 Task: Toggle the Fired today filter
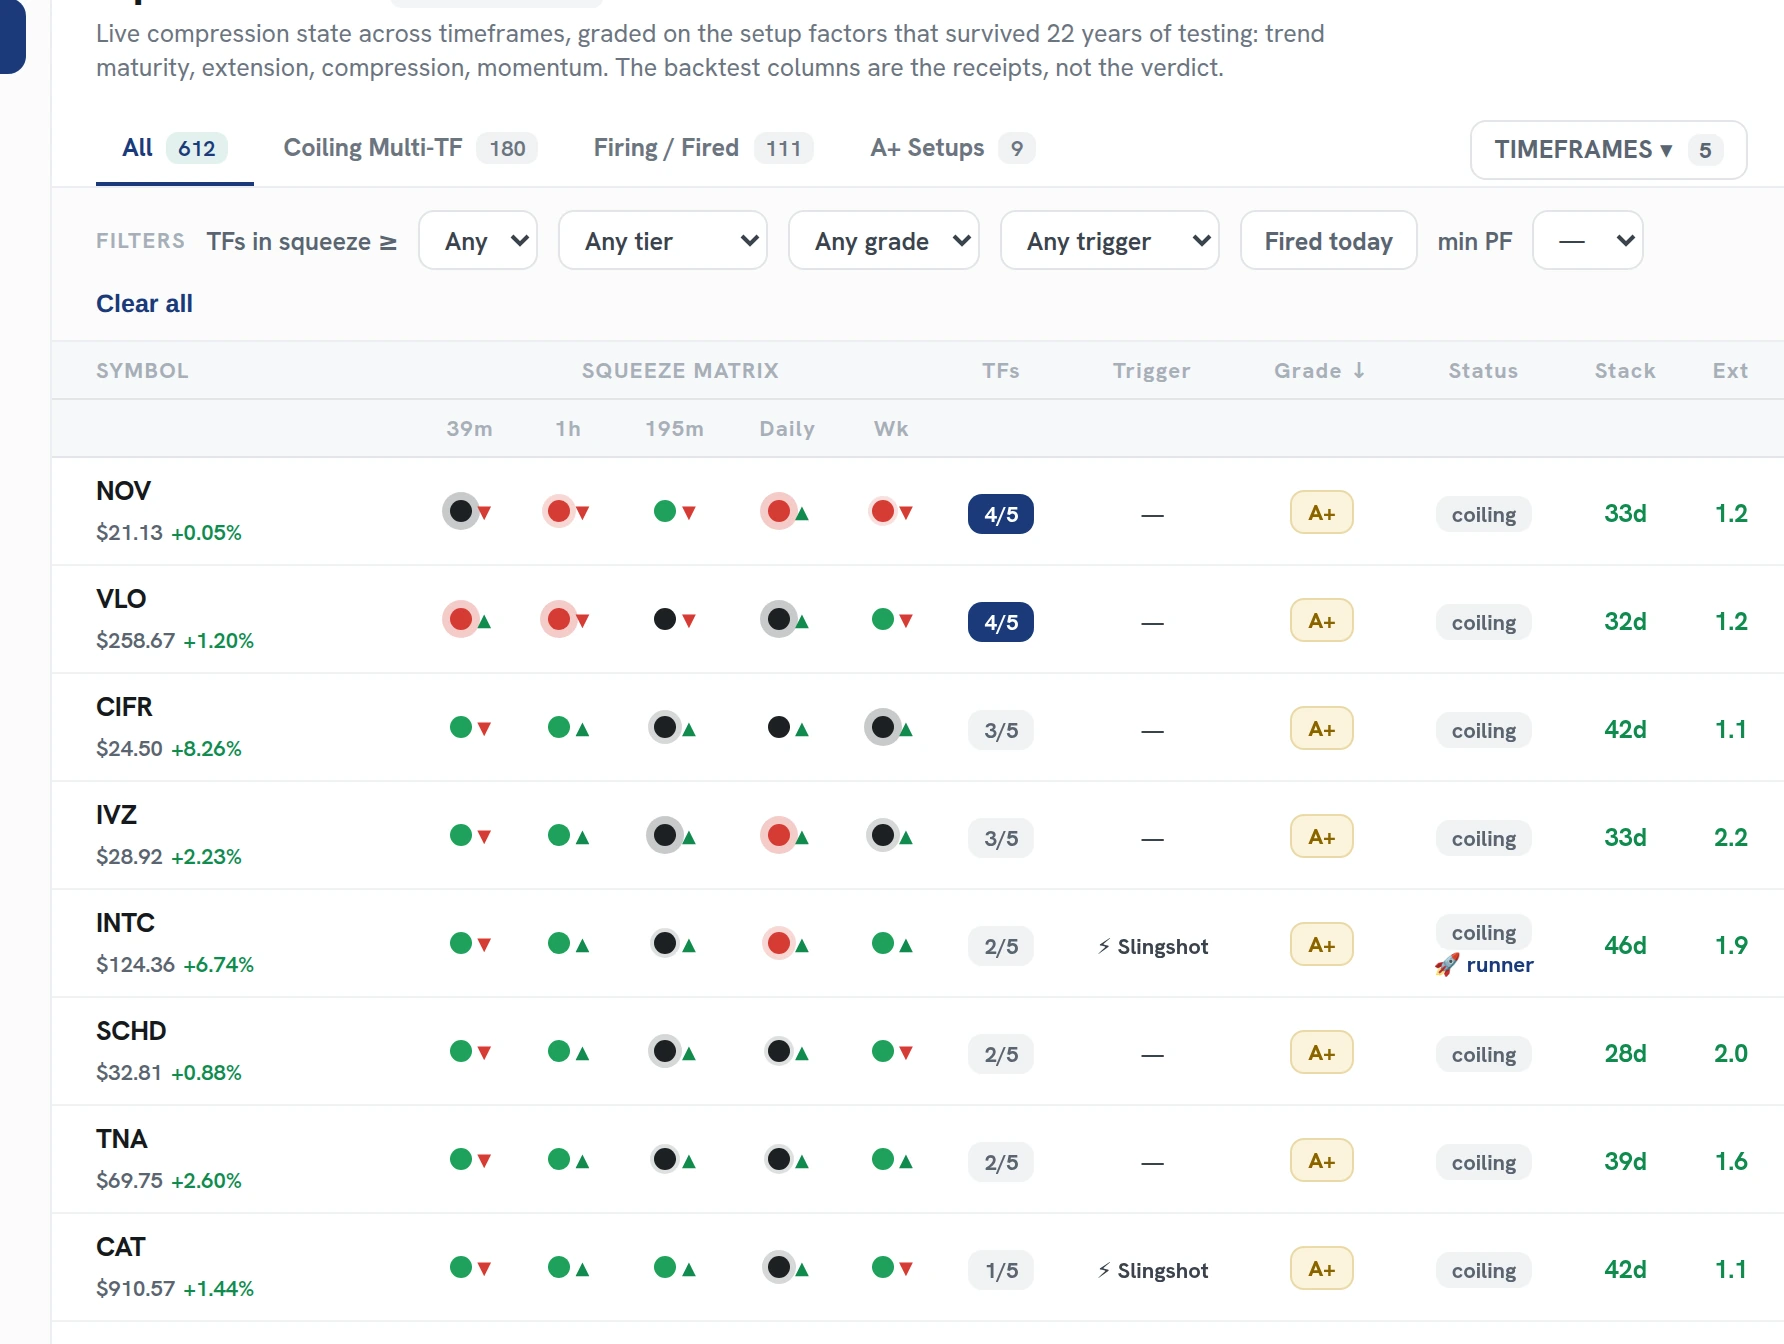1328,241
